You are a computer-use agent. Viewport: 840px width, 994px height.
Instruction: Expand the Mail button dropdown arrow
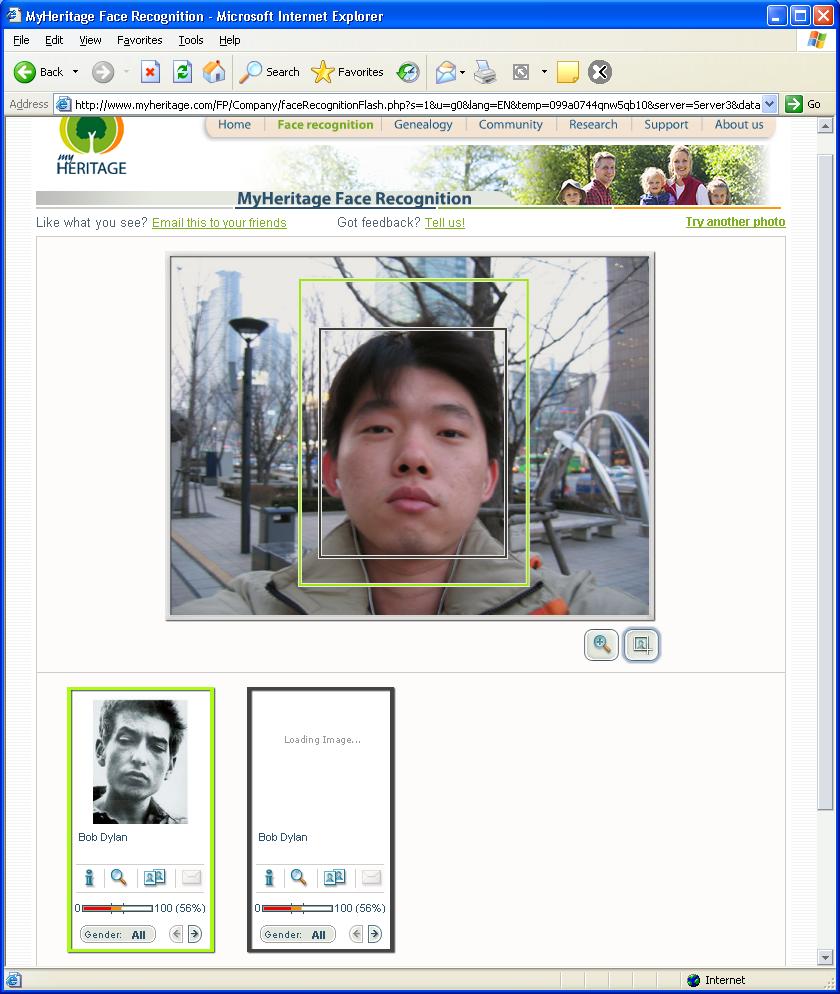(x=462, y=72)
